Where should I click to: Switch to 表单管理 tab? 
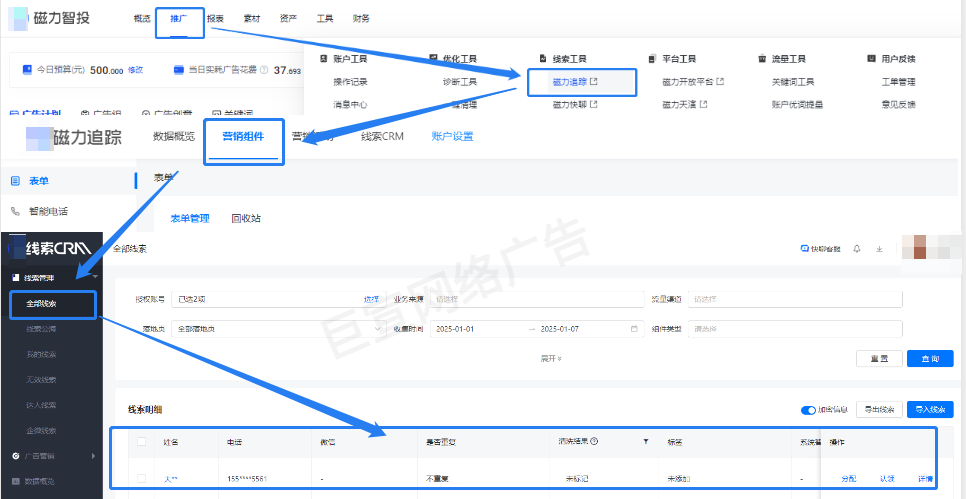pyautogui.click(x=190, y=218)
